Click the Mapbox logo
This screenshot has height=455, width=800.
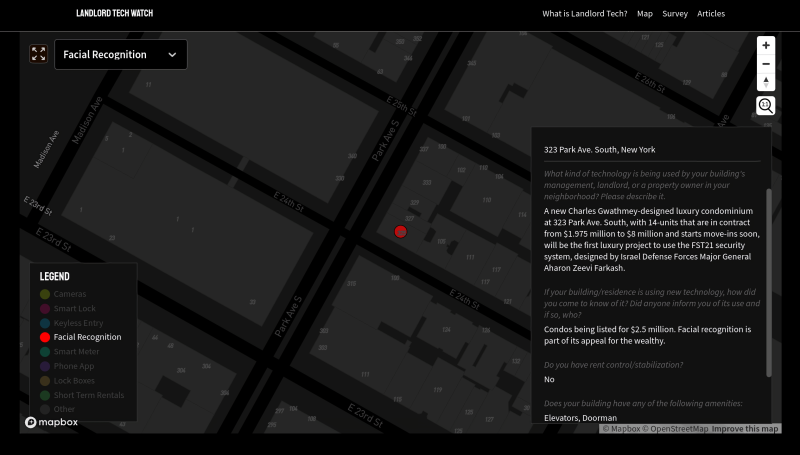(52, 422)
